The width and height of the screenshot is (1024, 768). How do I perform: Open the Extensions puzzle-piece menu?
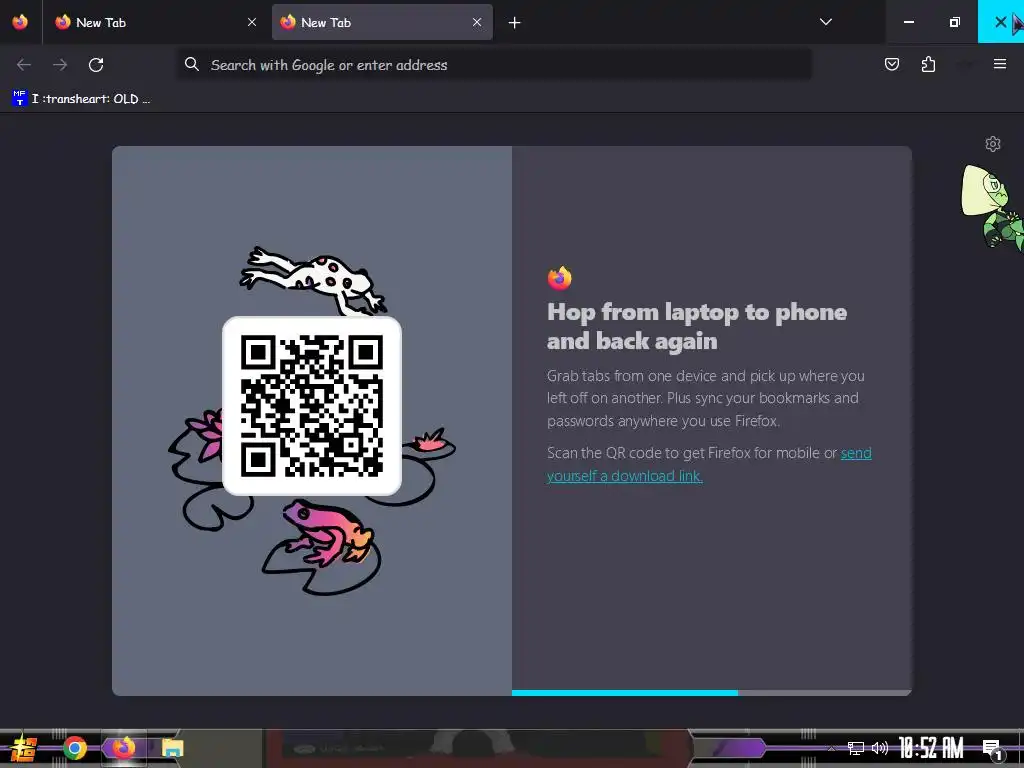(x=928, y=64)
